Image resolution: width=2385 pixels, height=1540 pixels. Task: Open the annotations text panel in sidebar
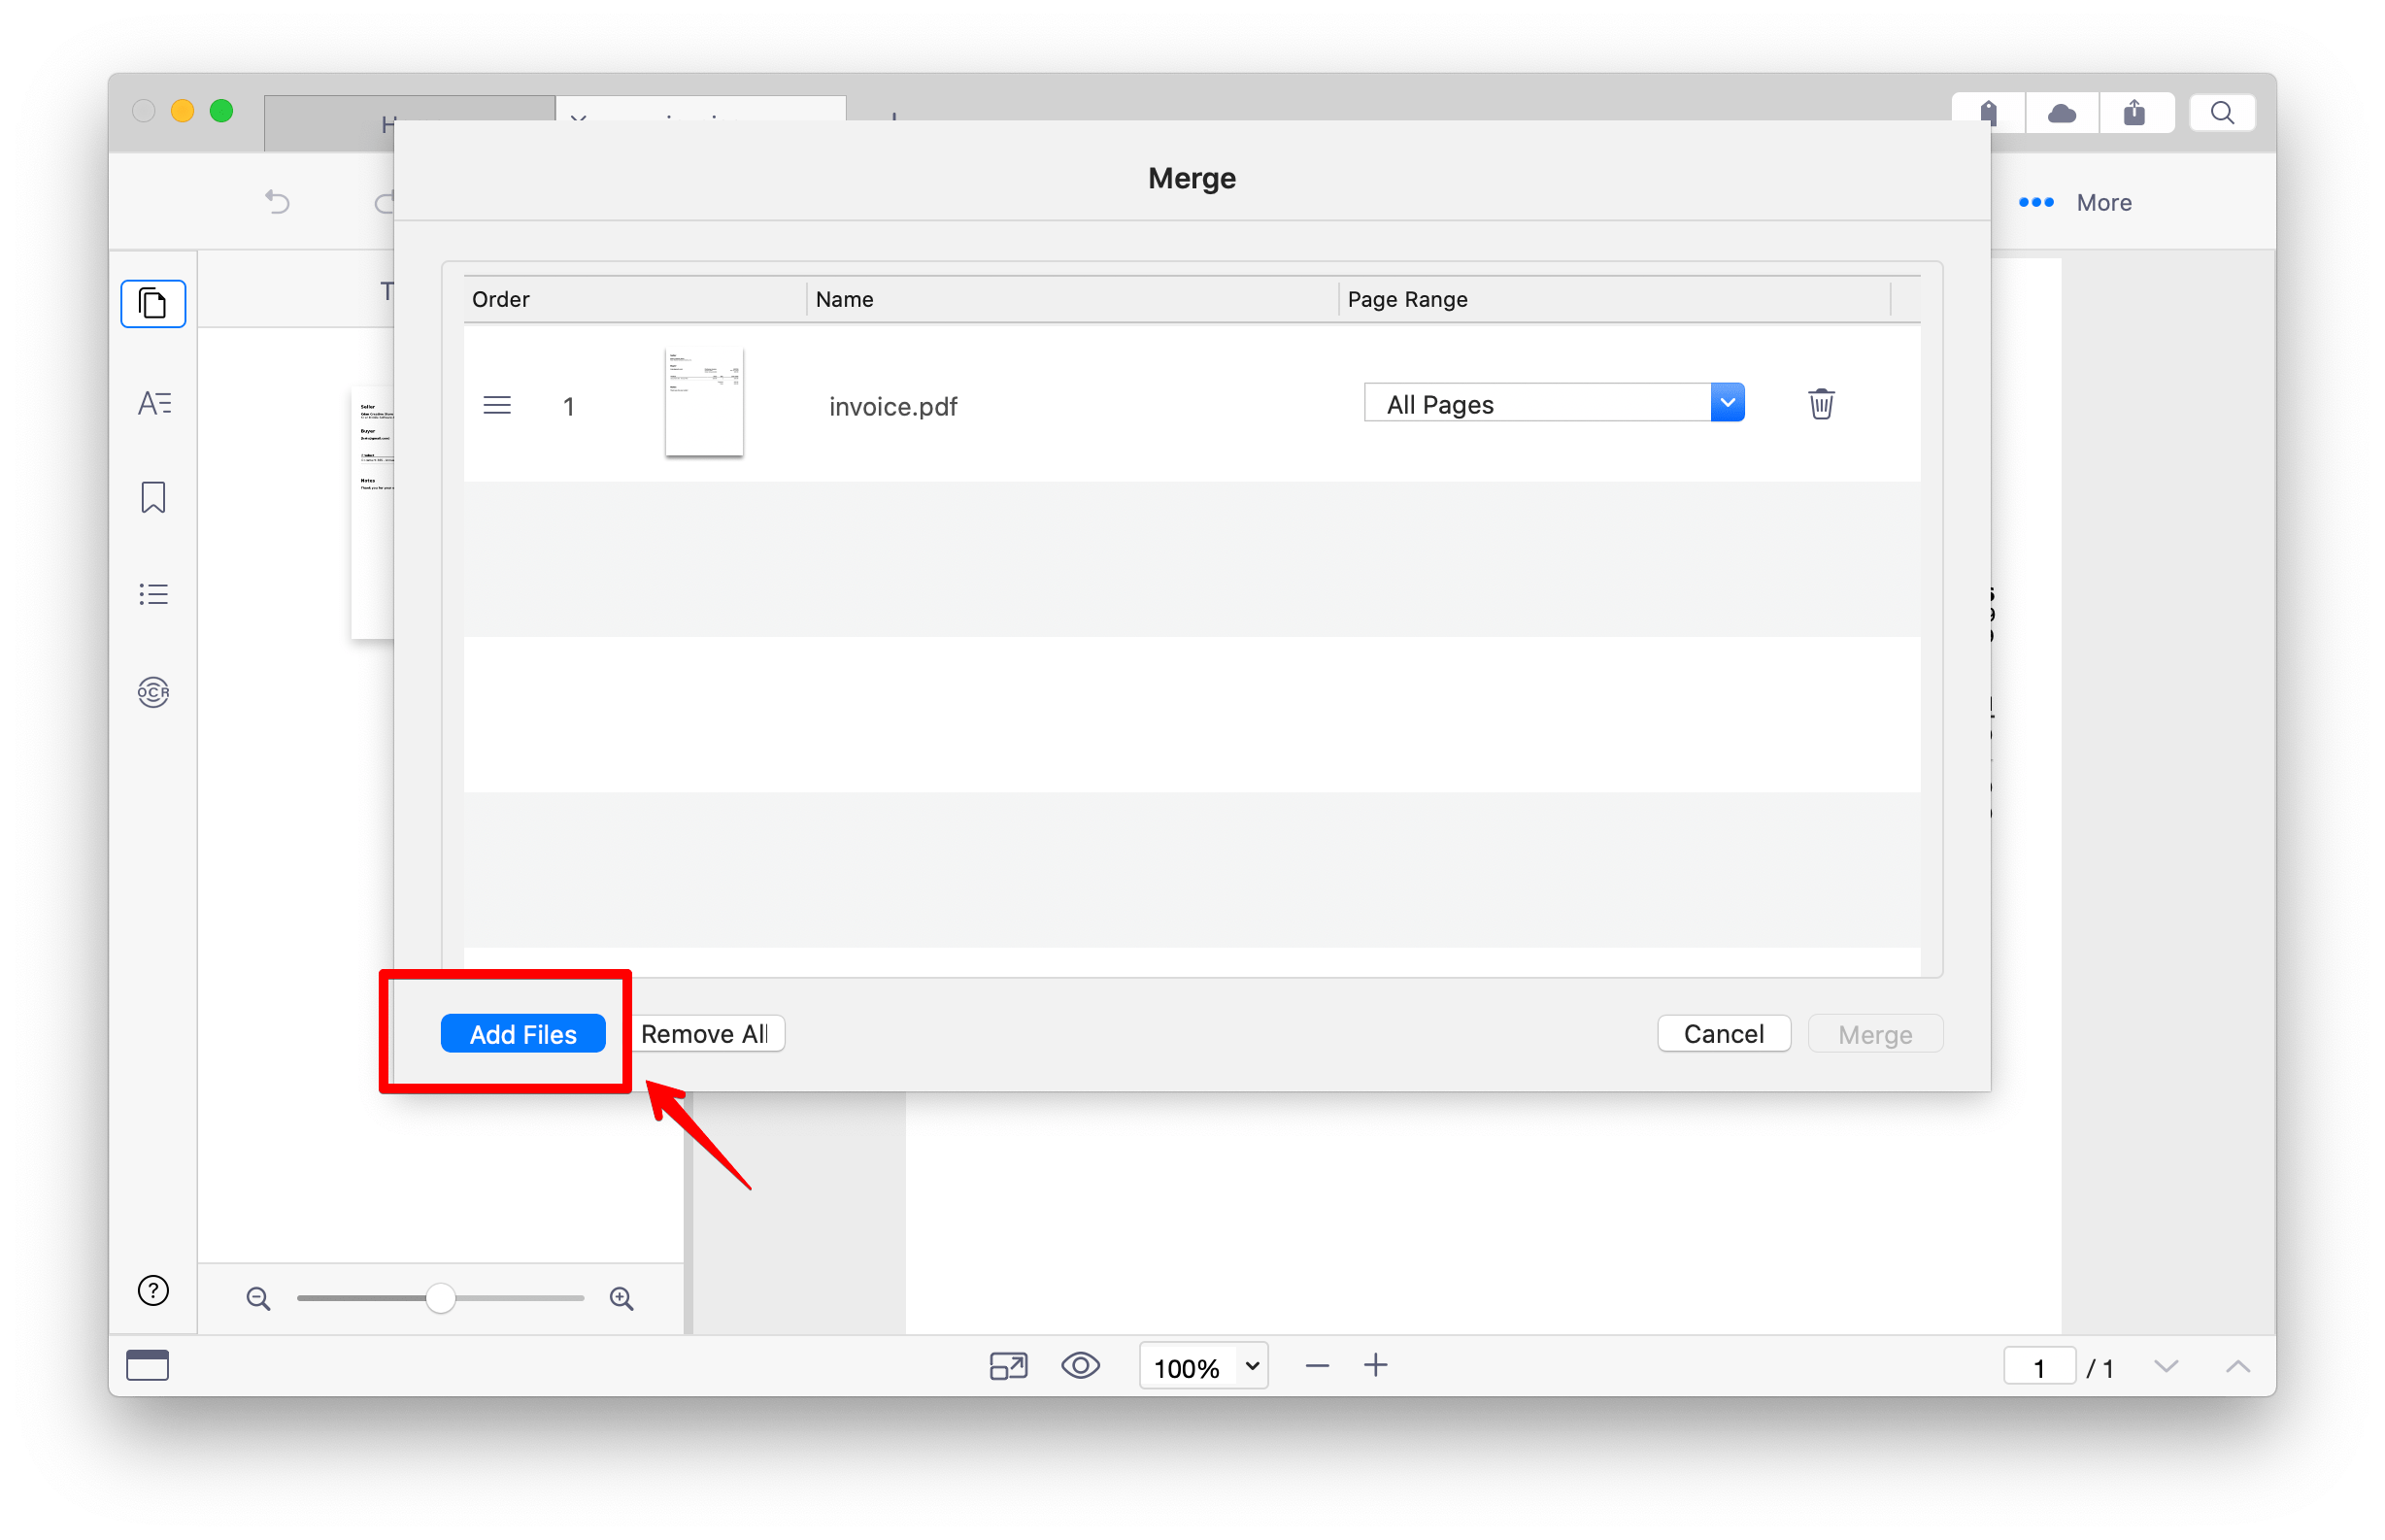[x=153, y=402]
